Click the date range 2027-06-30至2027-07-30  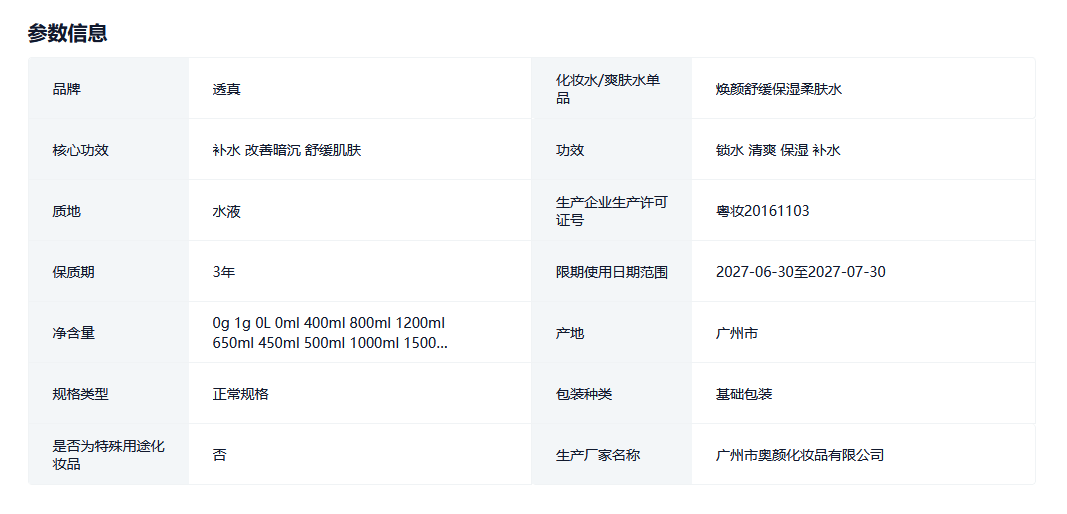[801, 272]
